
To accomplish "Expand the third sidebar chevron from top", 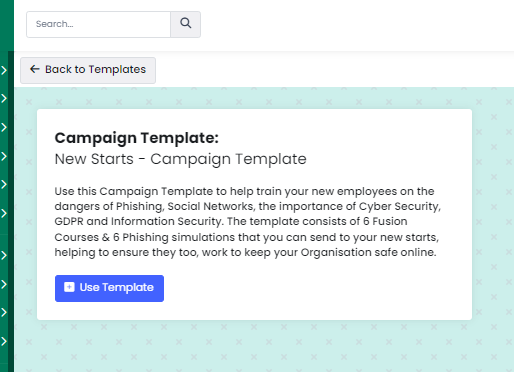I will (4, 127).
